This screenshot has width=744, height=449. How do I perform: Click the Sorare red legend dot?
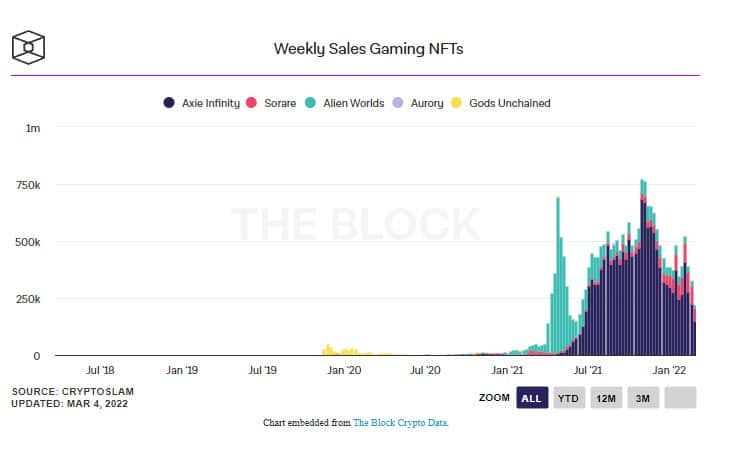[x=251, y=103]
